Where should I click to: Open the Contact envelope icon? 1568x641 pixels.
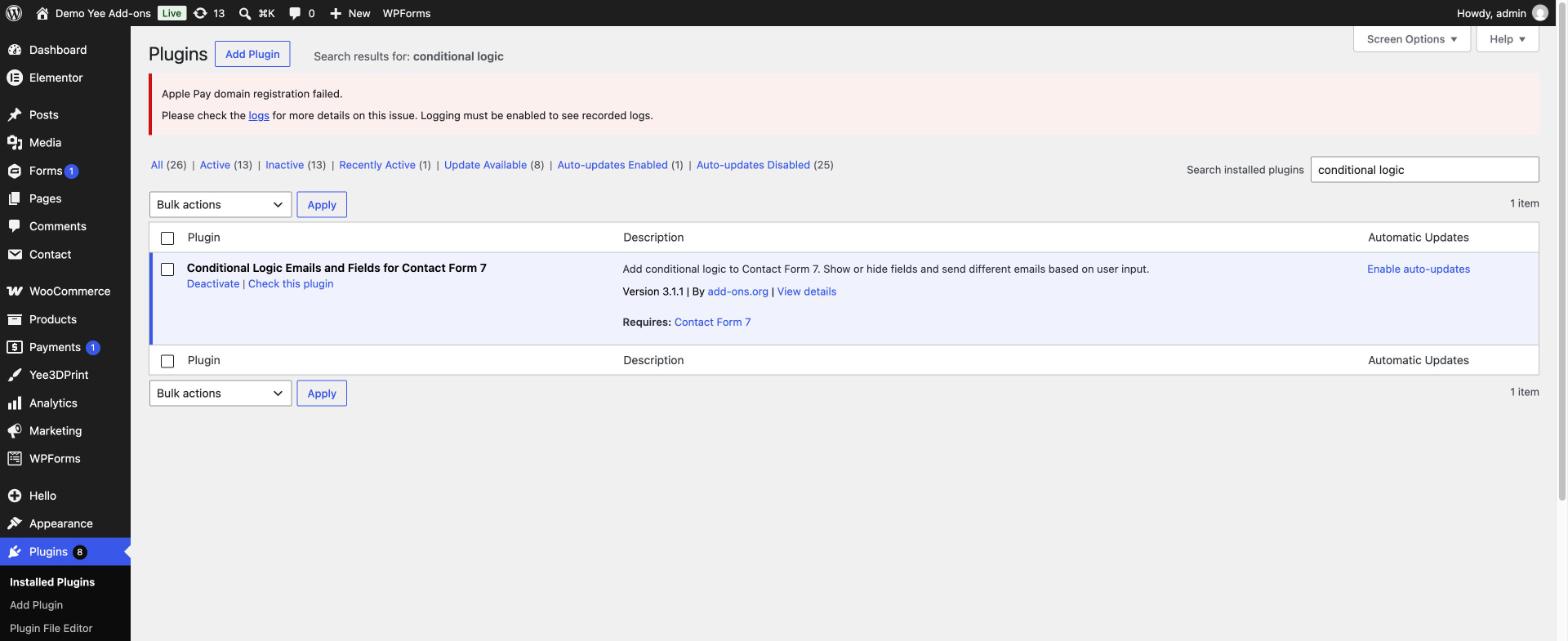(x=14, y=255)
